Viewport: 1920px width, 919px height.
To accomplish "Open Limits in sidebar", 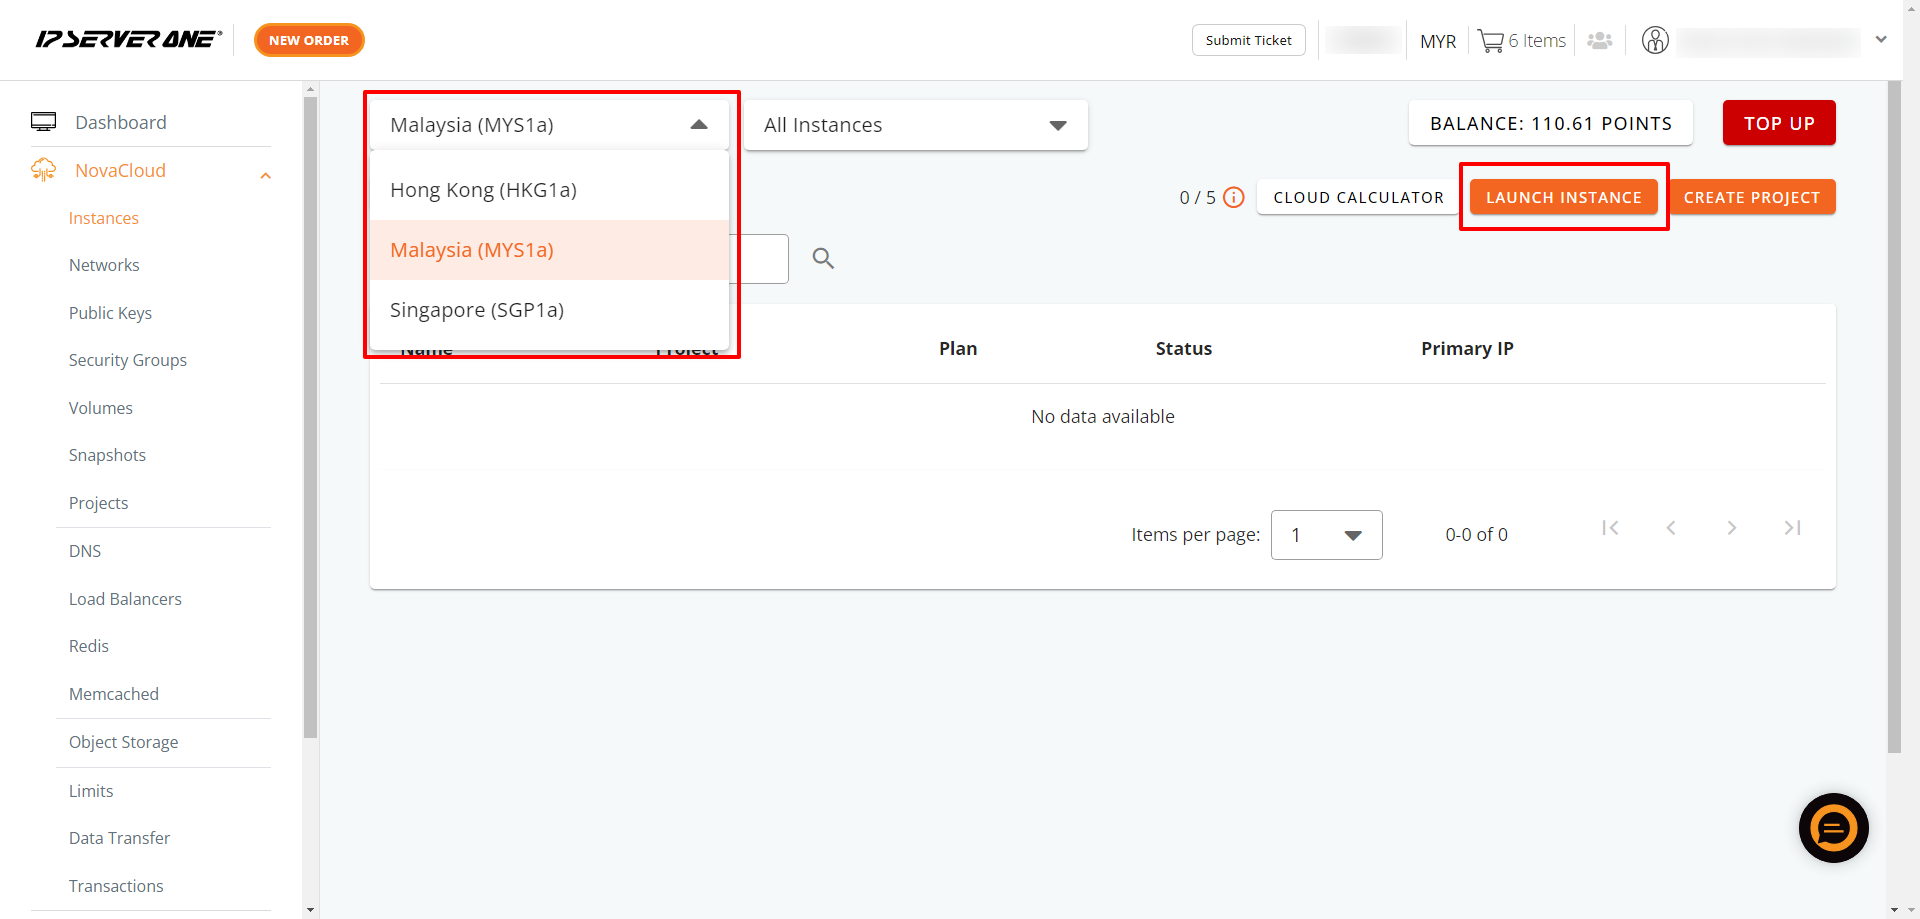I will pos(91,791).
